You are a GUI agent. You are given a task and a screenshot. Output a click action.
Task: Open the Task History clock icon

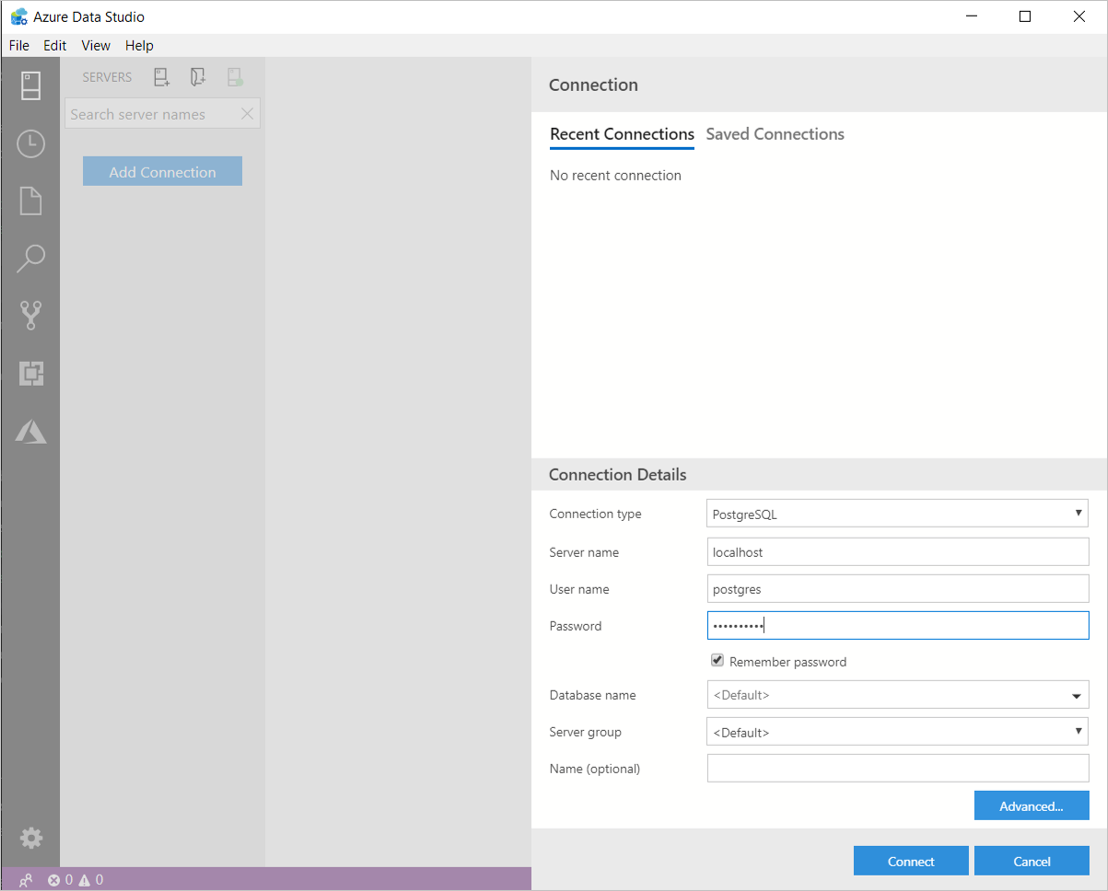pyautogui.click(x=30, y=143)
